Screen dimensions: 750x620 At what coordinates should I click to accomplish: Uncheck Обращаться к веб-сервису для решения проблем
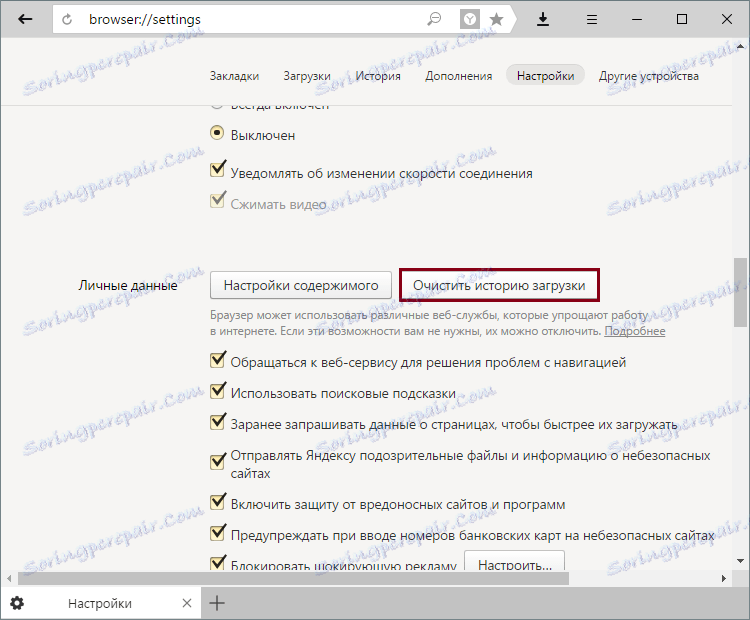[x=218, y=359]
